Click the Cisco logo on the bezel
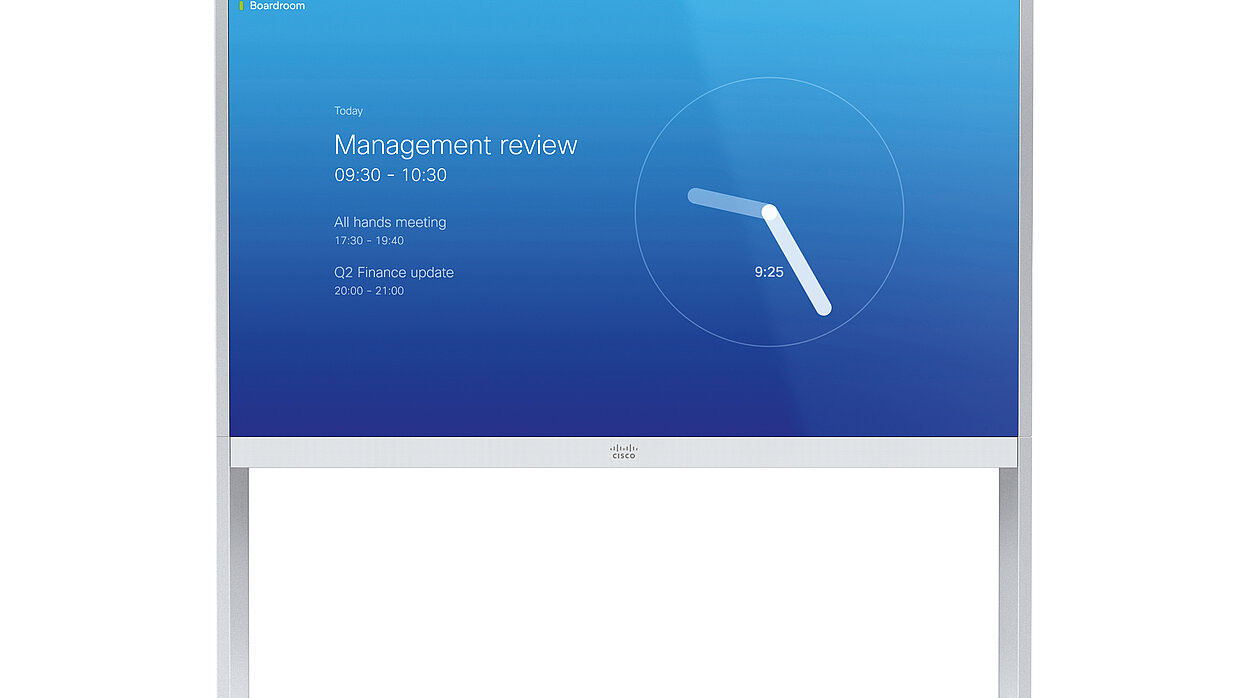Viewport: 1240px width, 698px height. [623, 452]
